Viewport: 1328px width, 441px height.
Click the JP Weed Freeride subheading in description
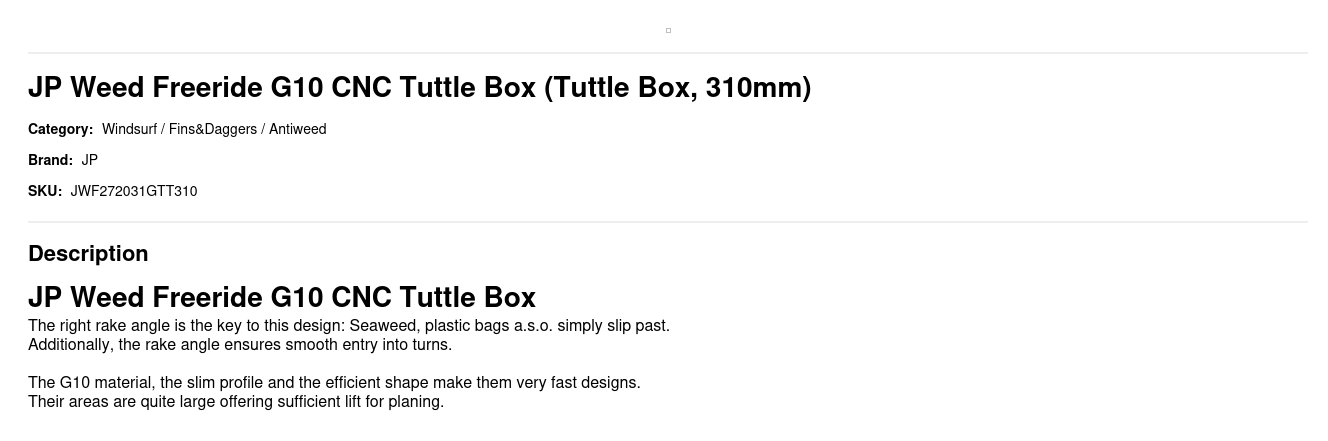pyautogui.click(x=282, y=298)
